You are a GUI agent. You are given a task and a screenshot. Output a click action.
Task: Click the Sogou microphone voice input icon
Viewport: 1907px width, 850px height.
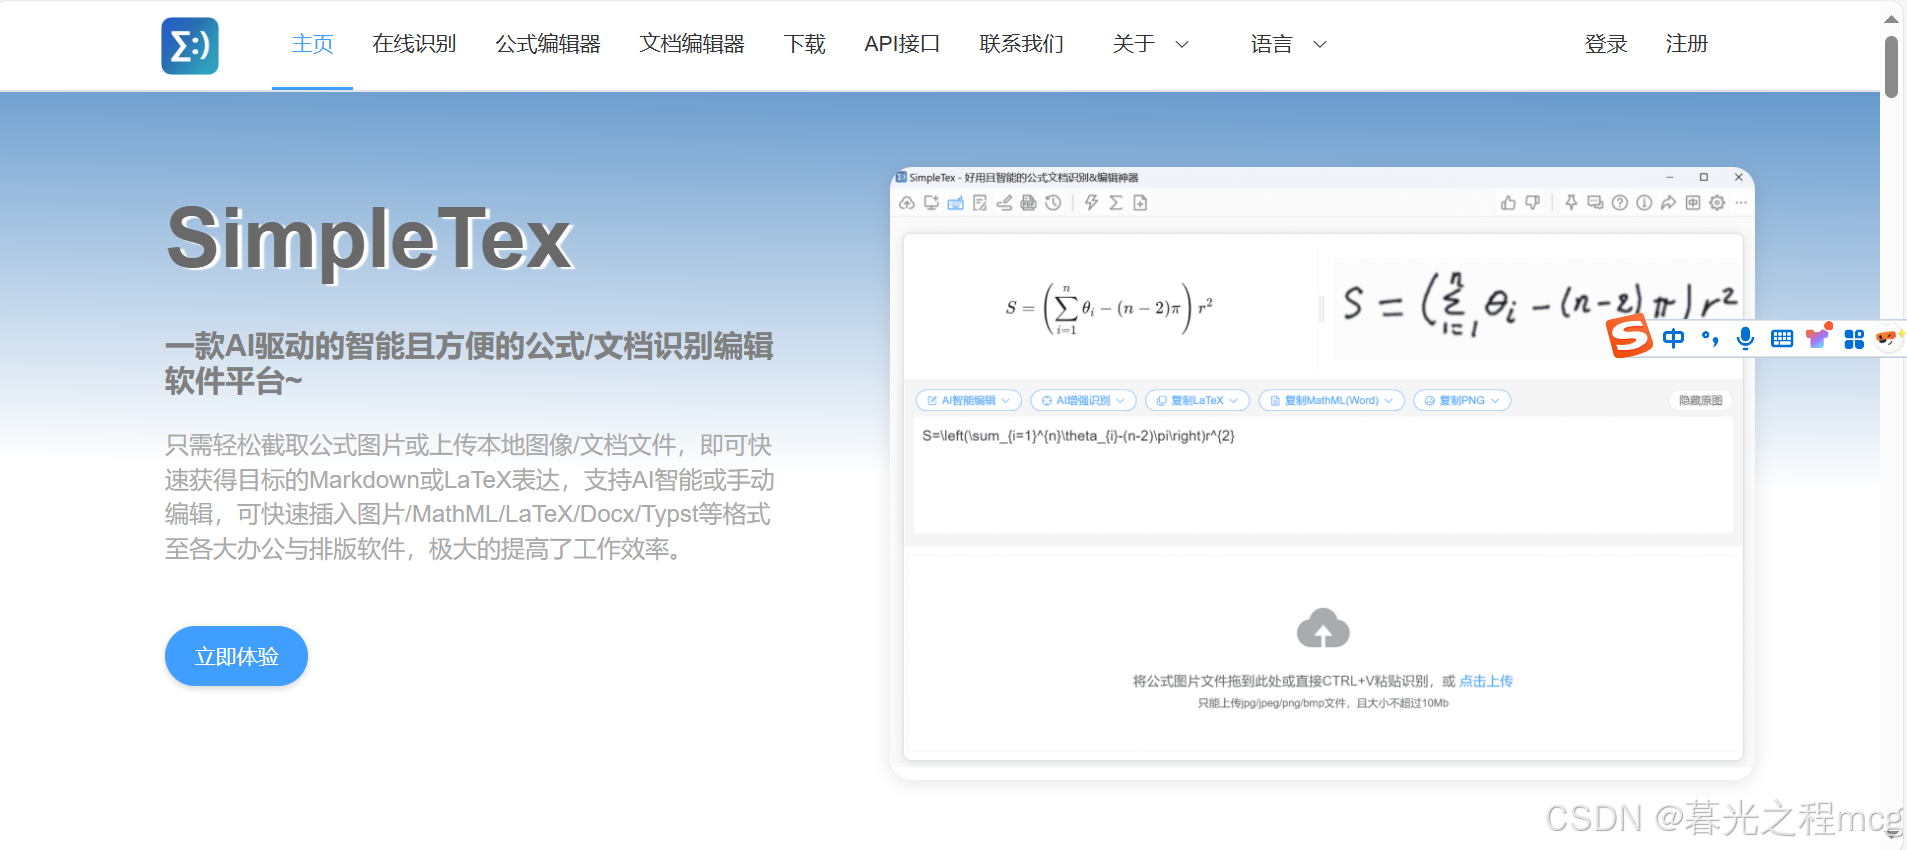[1745, 338]
